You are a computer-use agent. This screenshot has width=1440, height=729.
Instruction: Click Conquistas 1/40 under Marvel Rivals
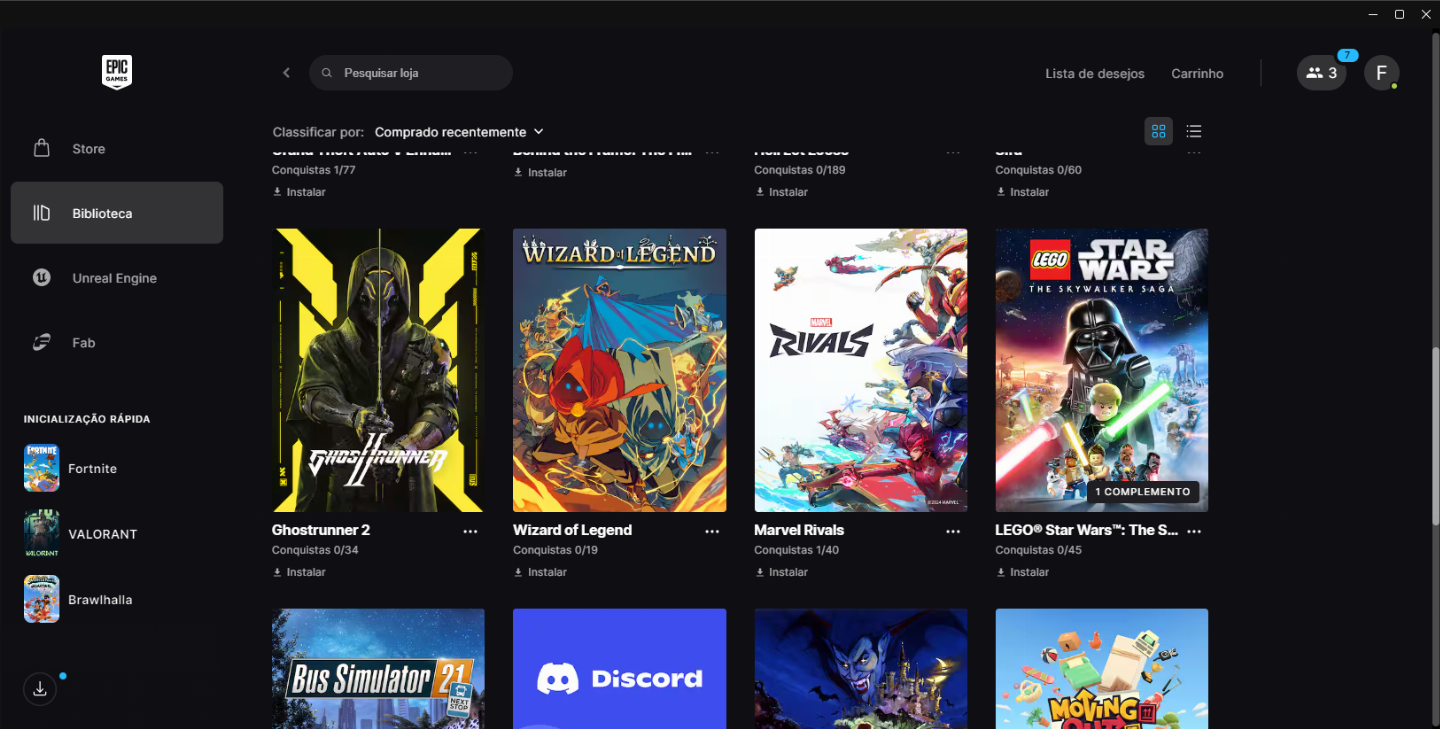pyautogui.click(x=797, y=550)
